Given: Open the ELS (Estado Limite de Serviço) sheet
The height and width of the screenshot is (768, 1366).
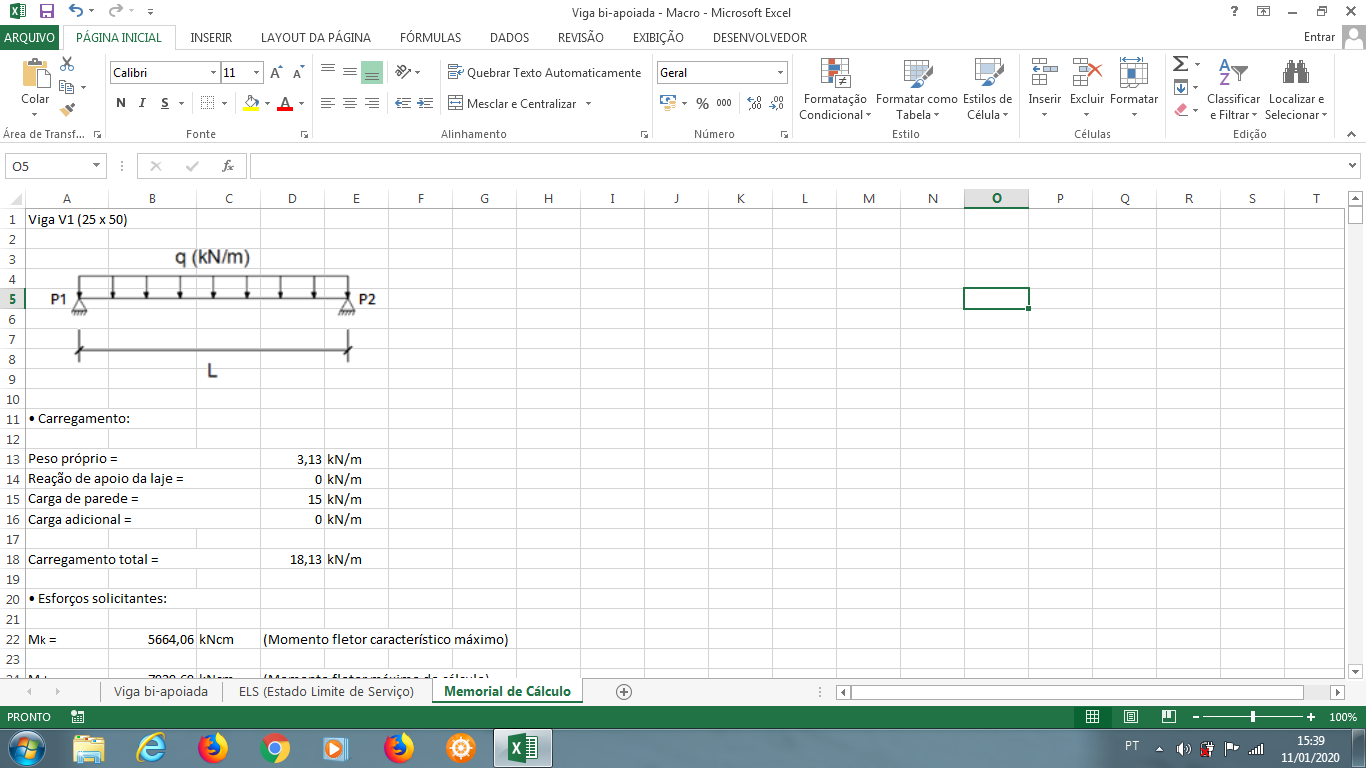Looking at the screenshot, I should pos(326,691).
